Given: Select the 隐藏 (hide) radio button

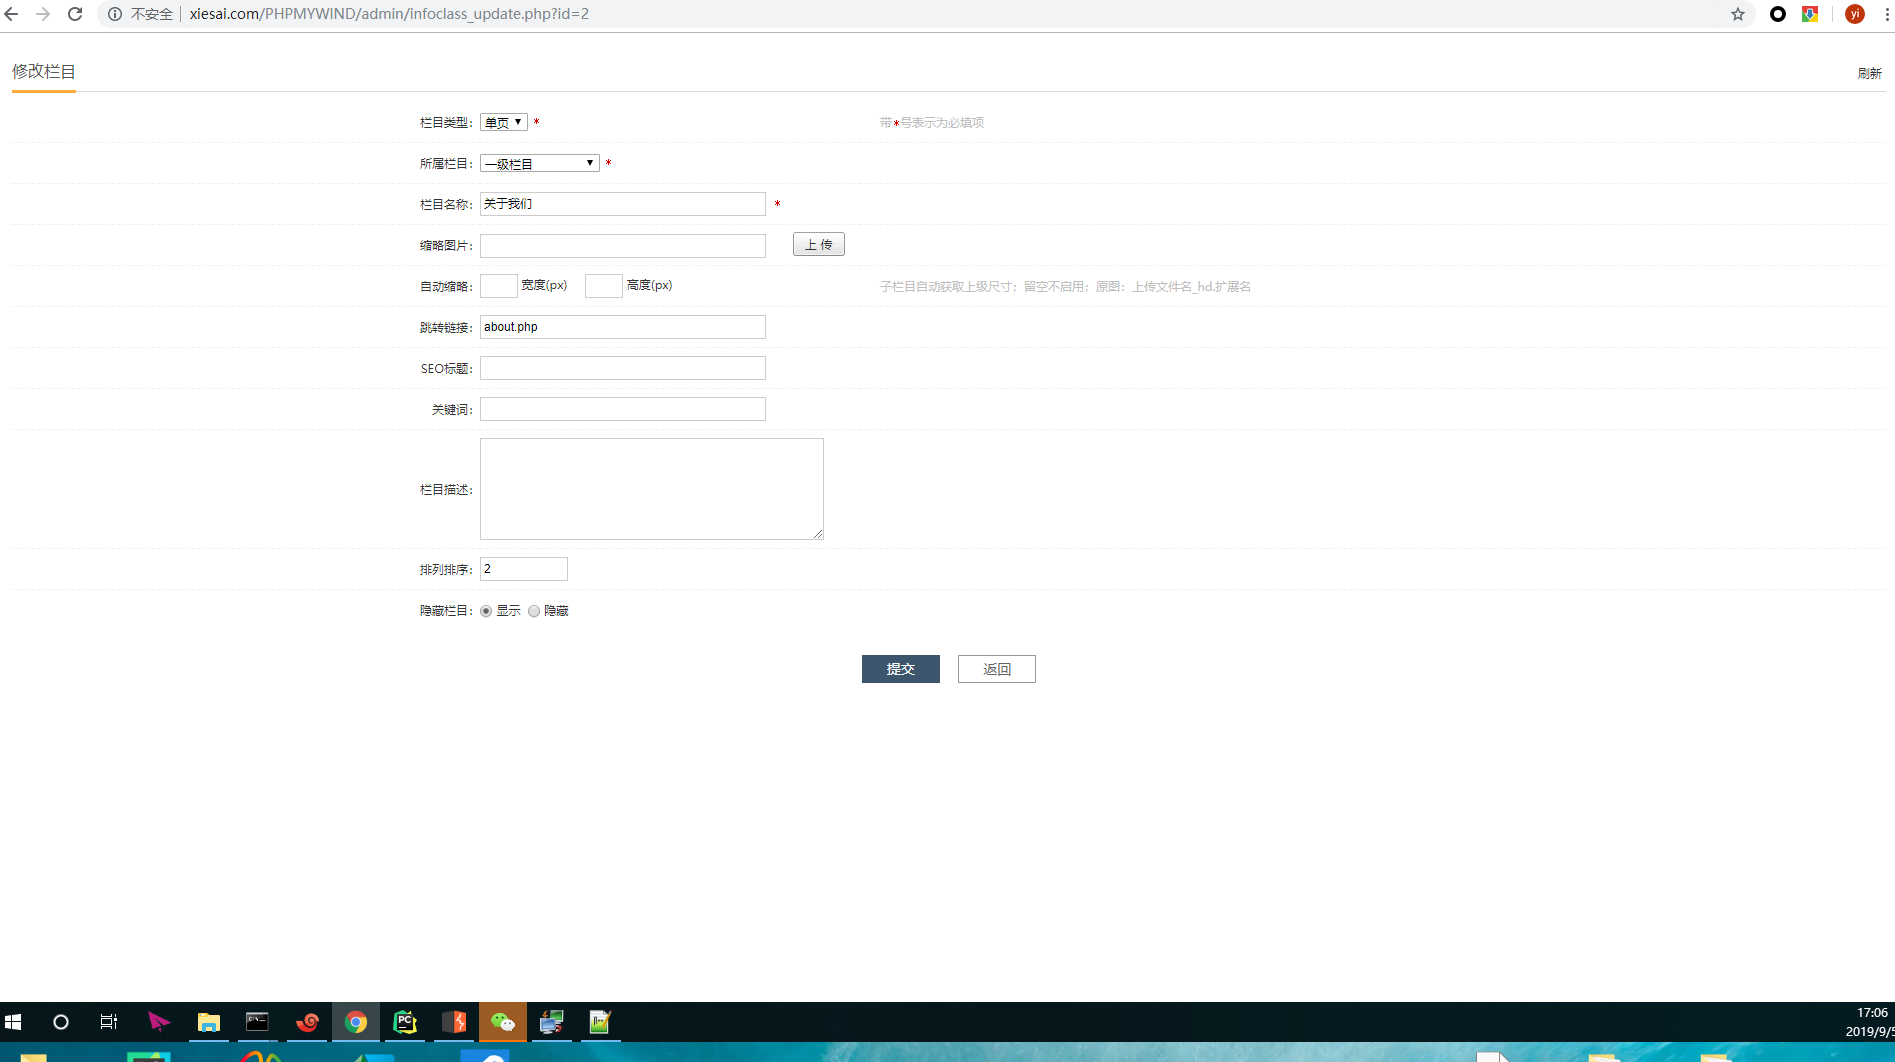Looking at the screenshot, I should pyautogui.click(x=534, y=611).
